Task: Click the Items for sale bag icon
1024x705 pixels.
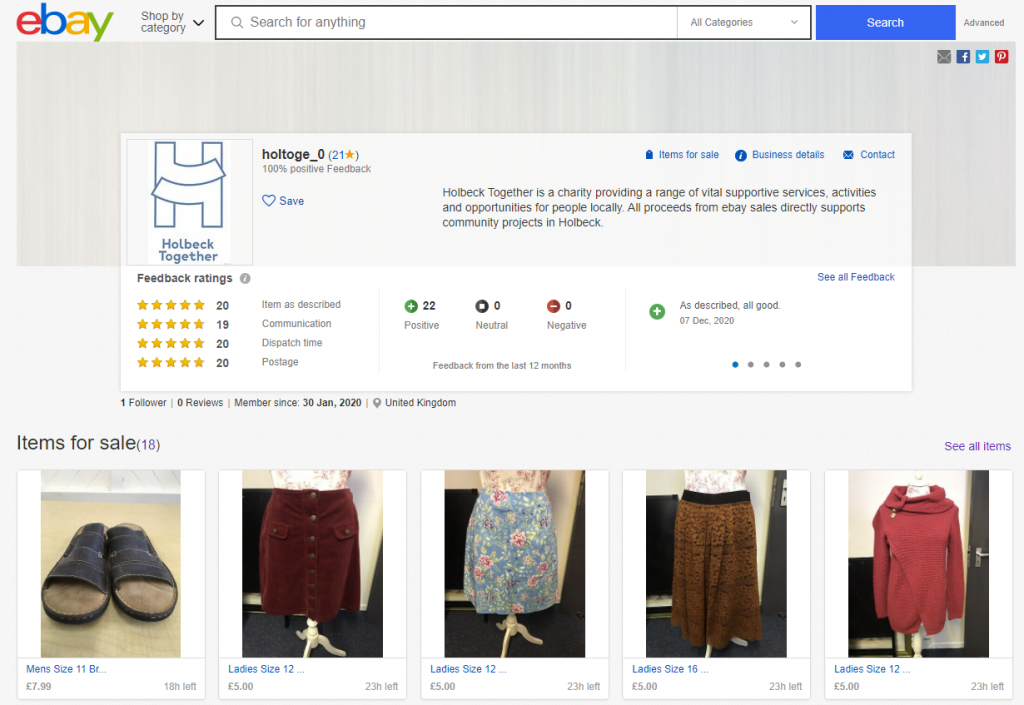Action: click(x=649, y=155)
